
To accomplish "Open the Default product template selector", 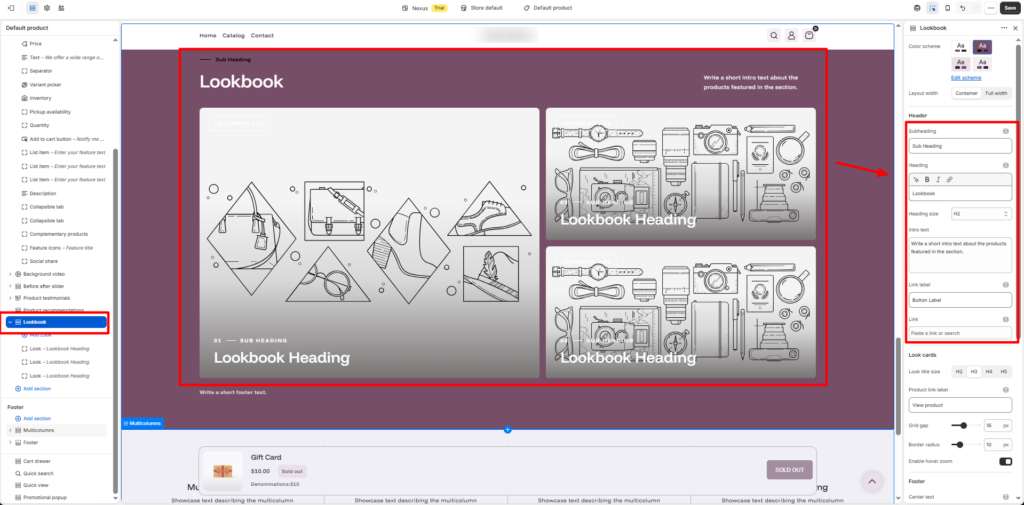I will pos(547,8).
